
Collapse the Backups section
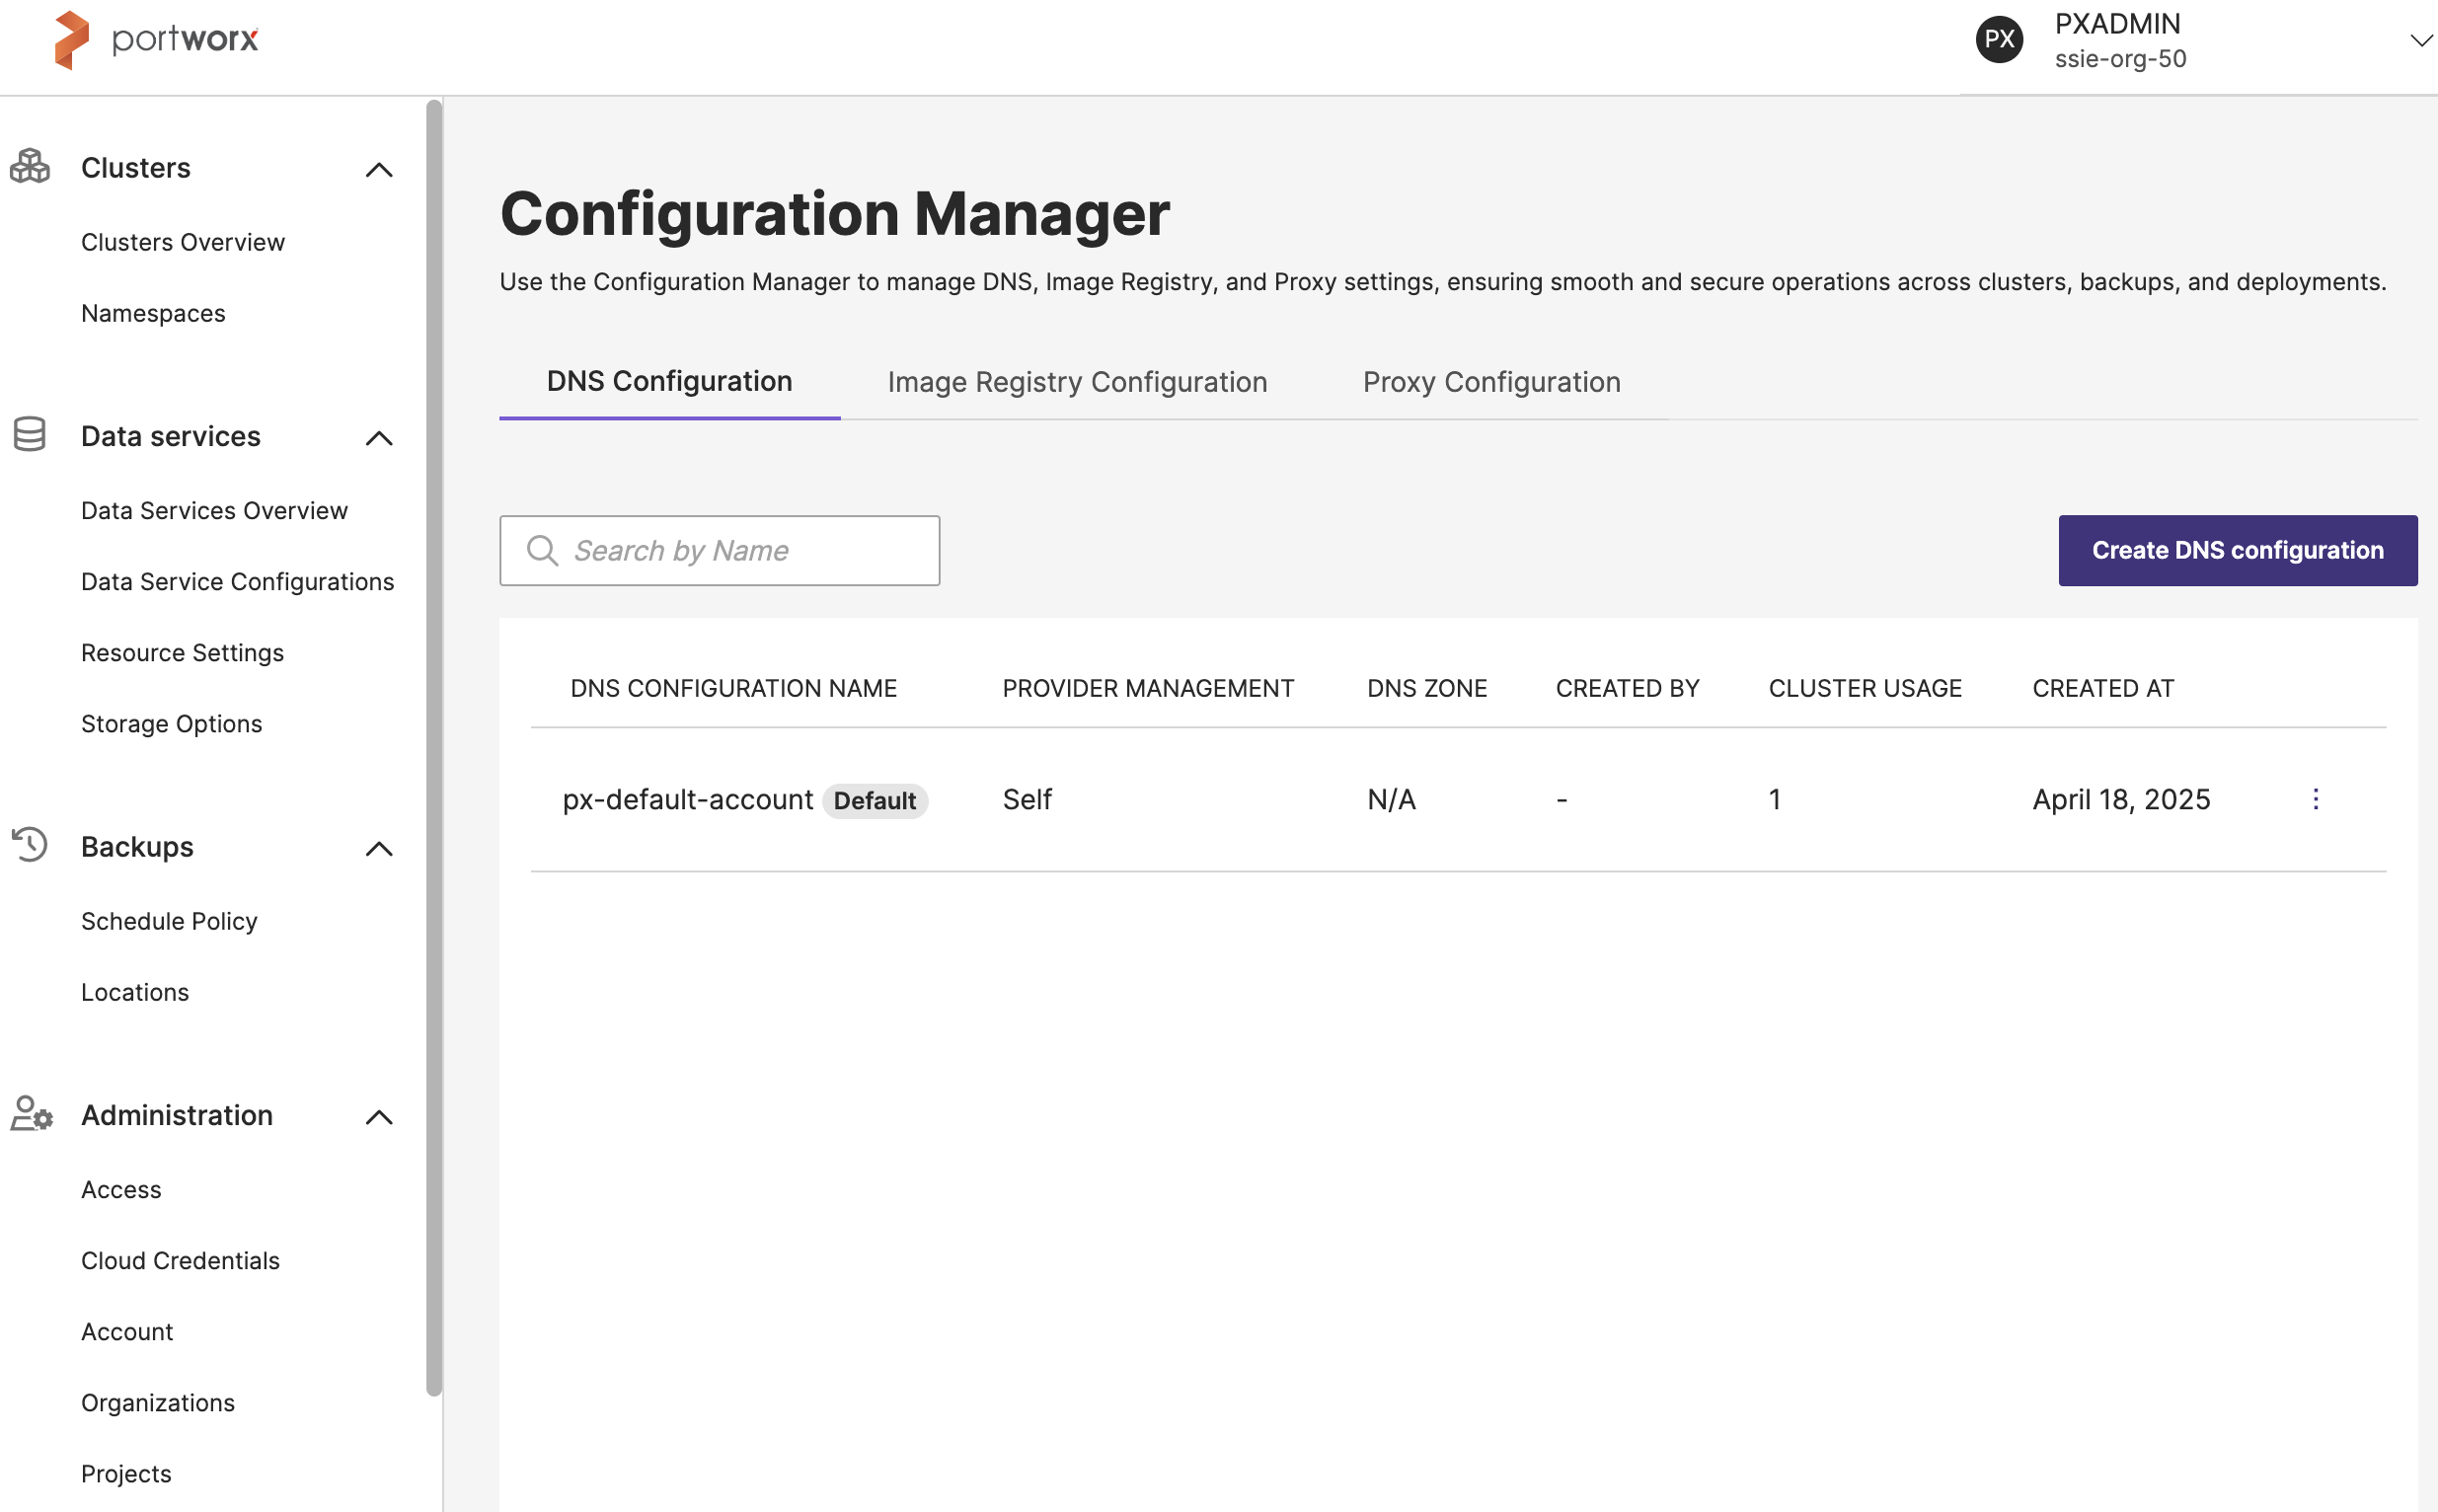pyautogui.click(x=379, y=849)
